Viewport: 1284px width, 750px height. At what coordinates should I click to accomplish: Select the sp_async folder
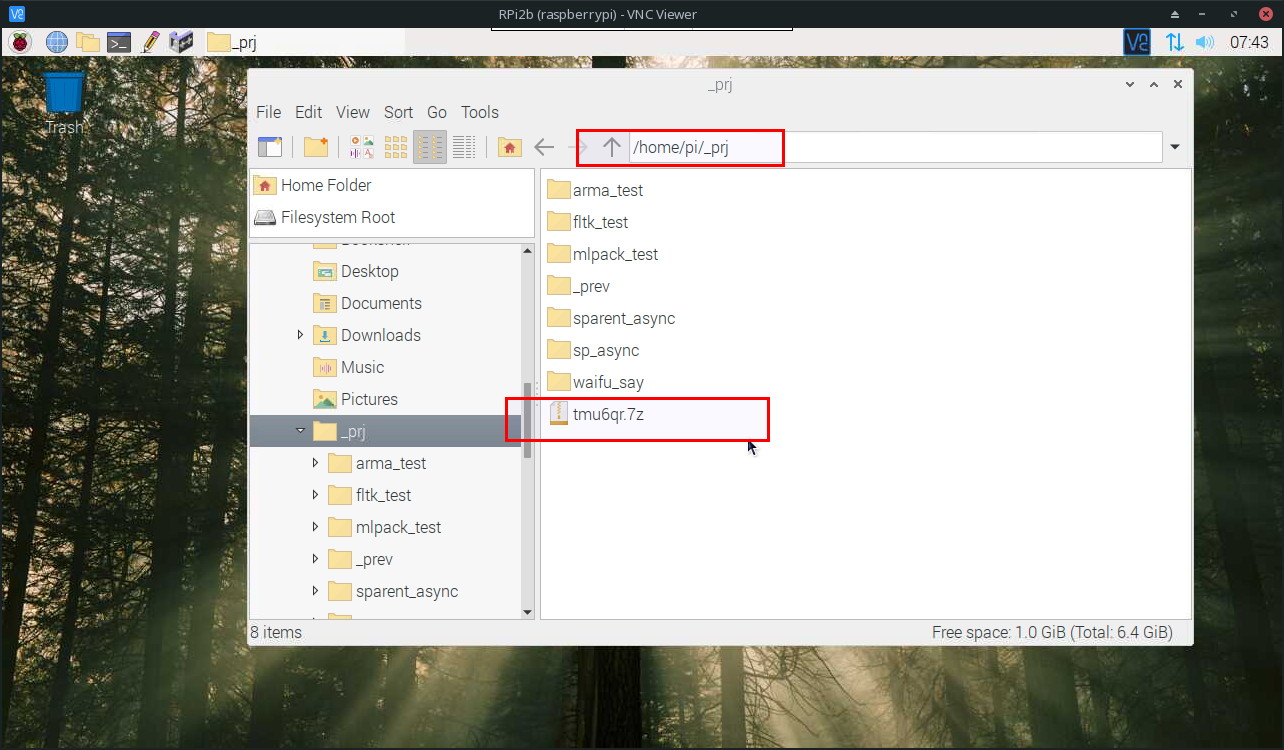tap(594, 350)
